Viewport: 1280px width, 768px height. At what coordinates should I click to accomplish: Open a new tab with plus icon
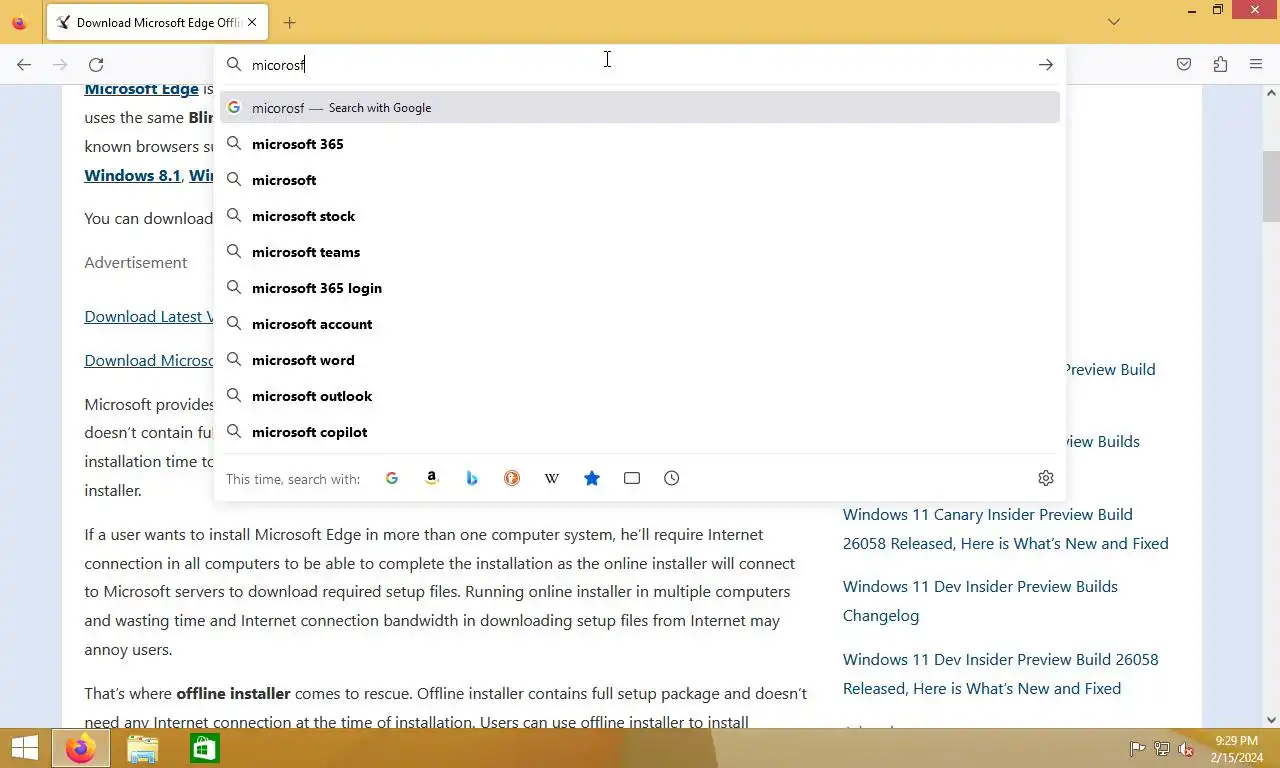pyautogui.click(x=289, y=22)
